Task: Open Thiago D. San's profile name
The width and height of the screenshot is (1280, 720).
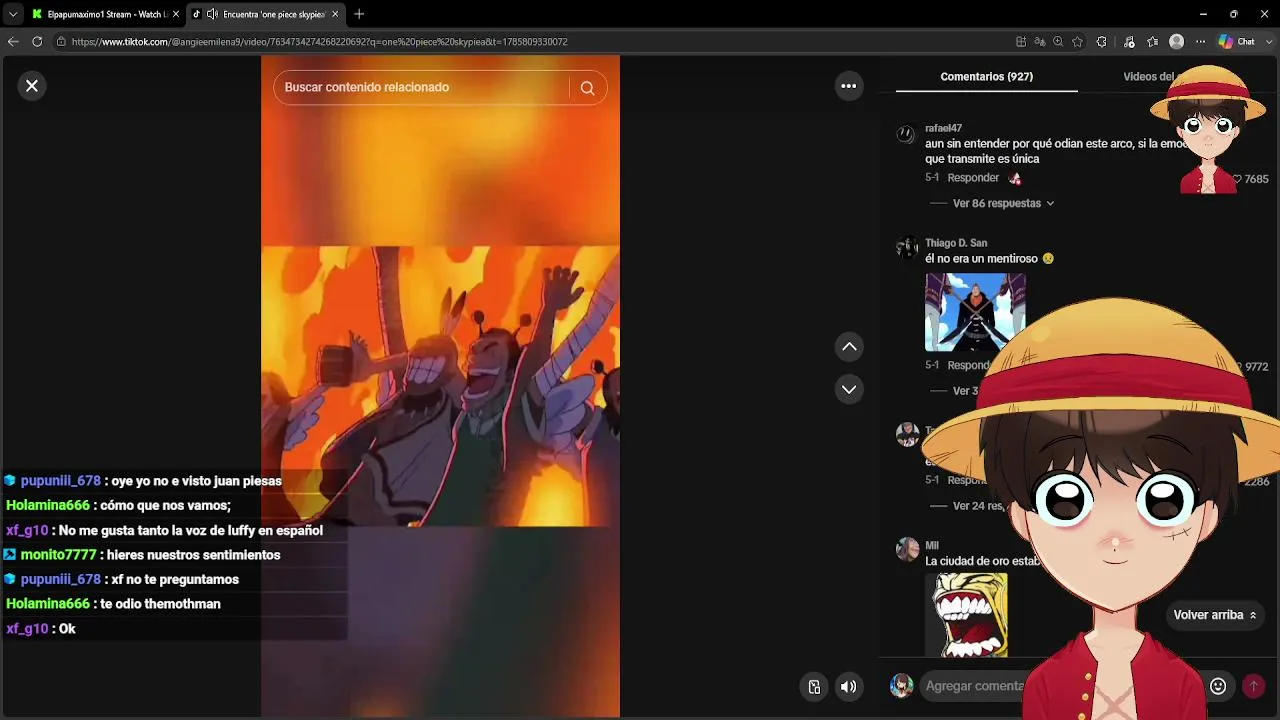Action: (956, 243)
